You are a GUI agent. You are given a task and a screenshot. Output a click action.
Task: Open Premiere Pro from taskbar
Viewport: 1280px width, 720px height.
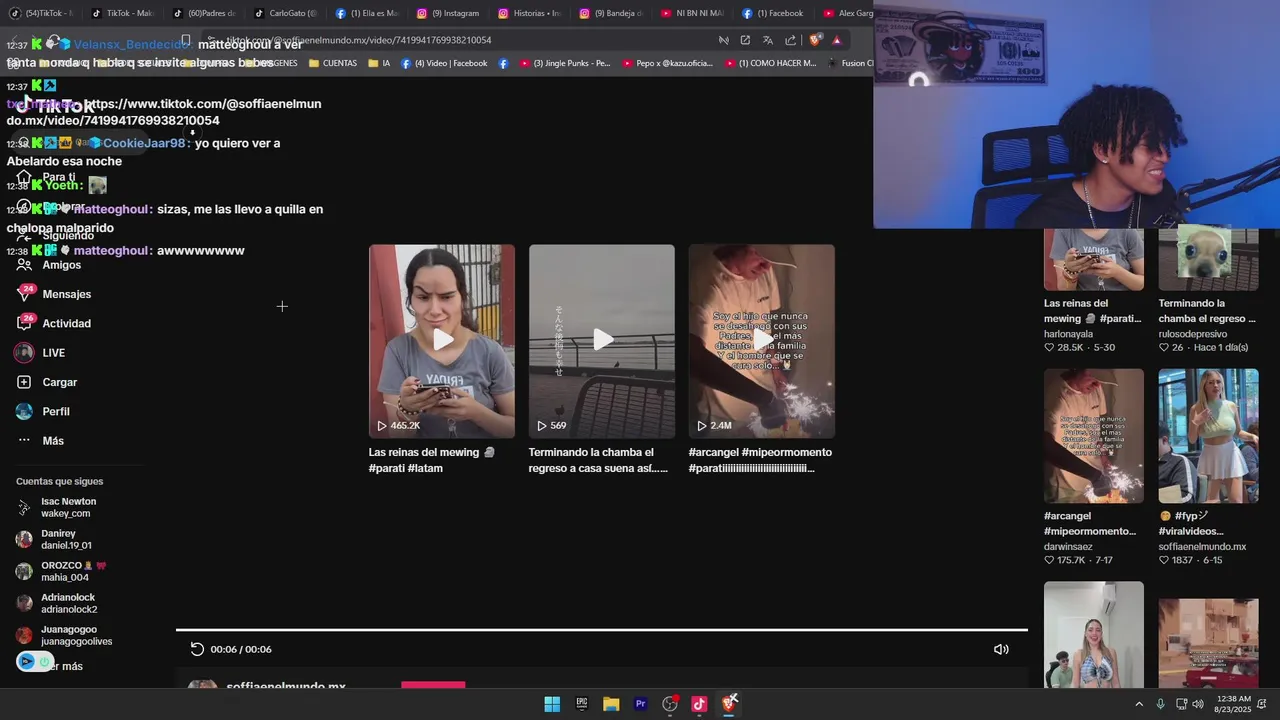point(641,704)
